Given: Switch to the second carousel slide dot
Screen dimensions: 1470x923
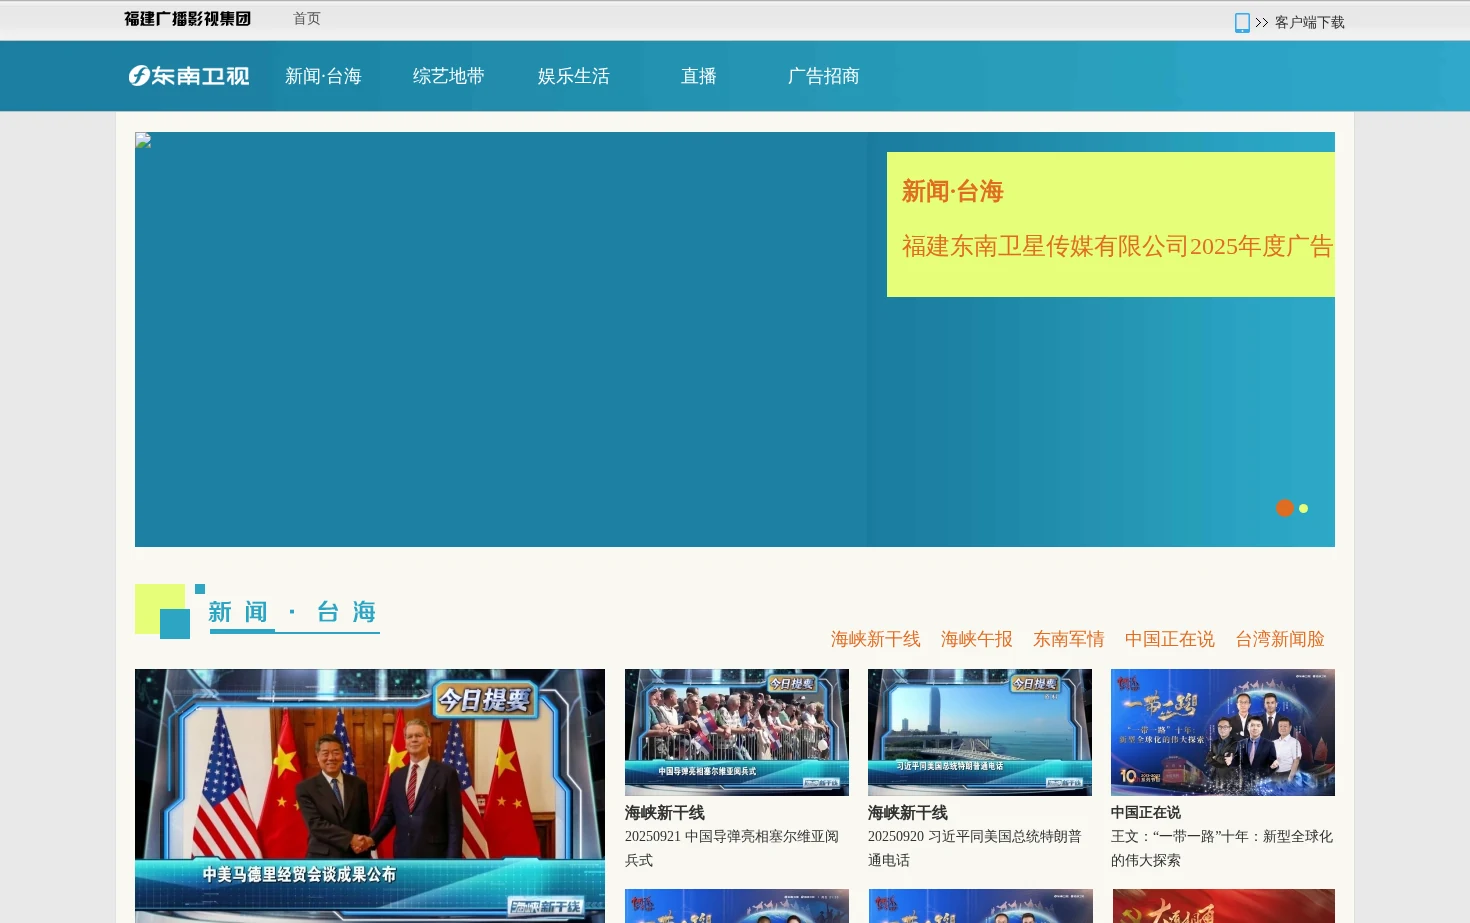Looking at the screenshot, I should click(1303, 508).
